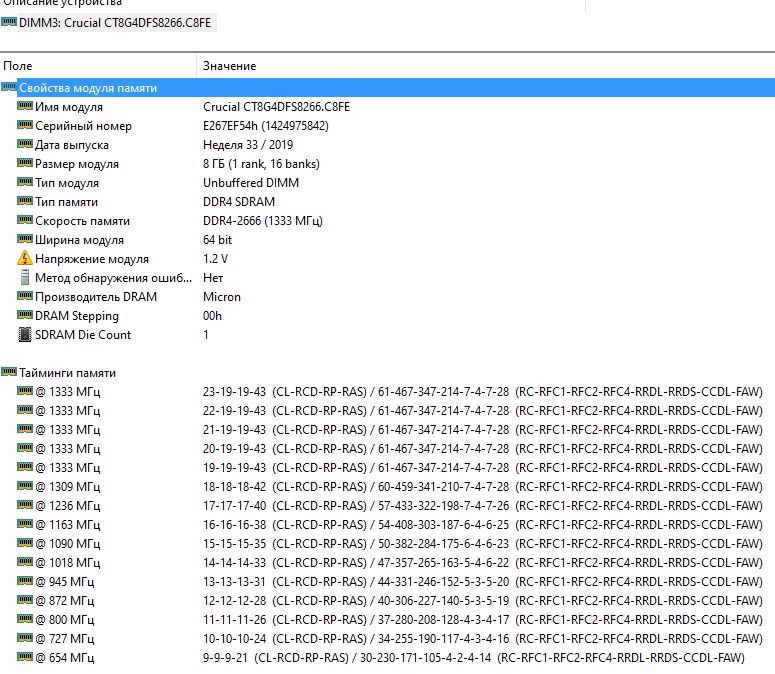
Task: Select timing row 17-17-17-40
Action: click(482, 506)
